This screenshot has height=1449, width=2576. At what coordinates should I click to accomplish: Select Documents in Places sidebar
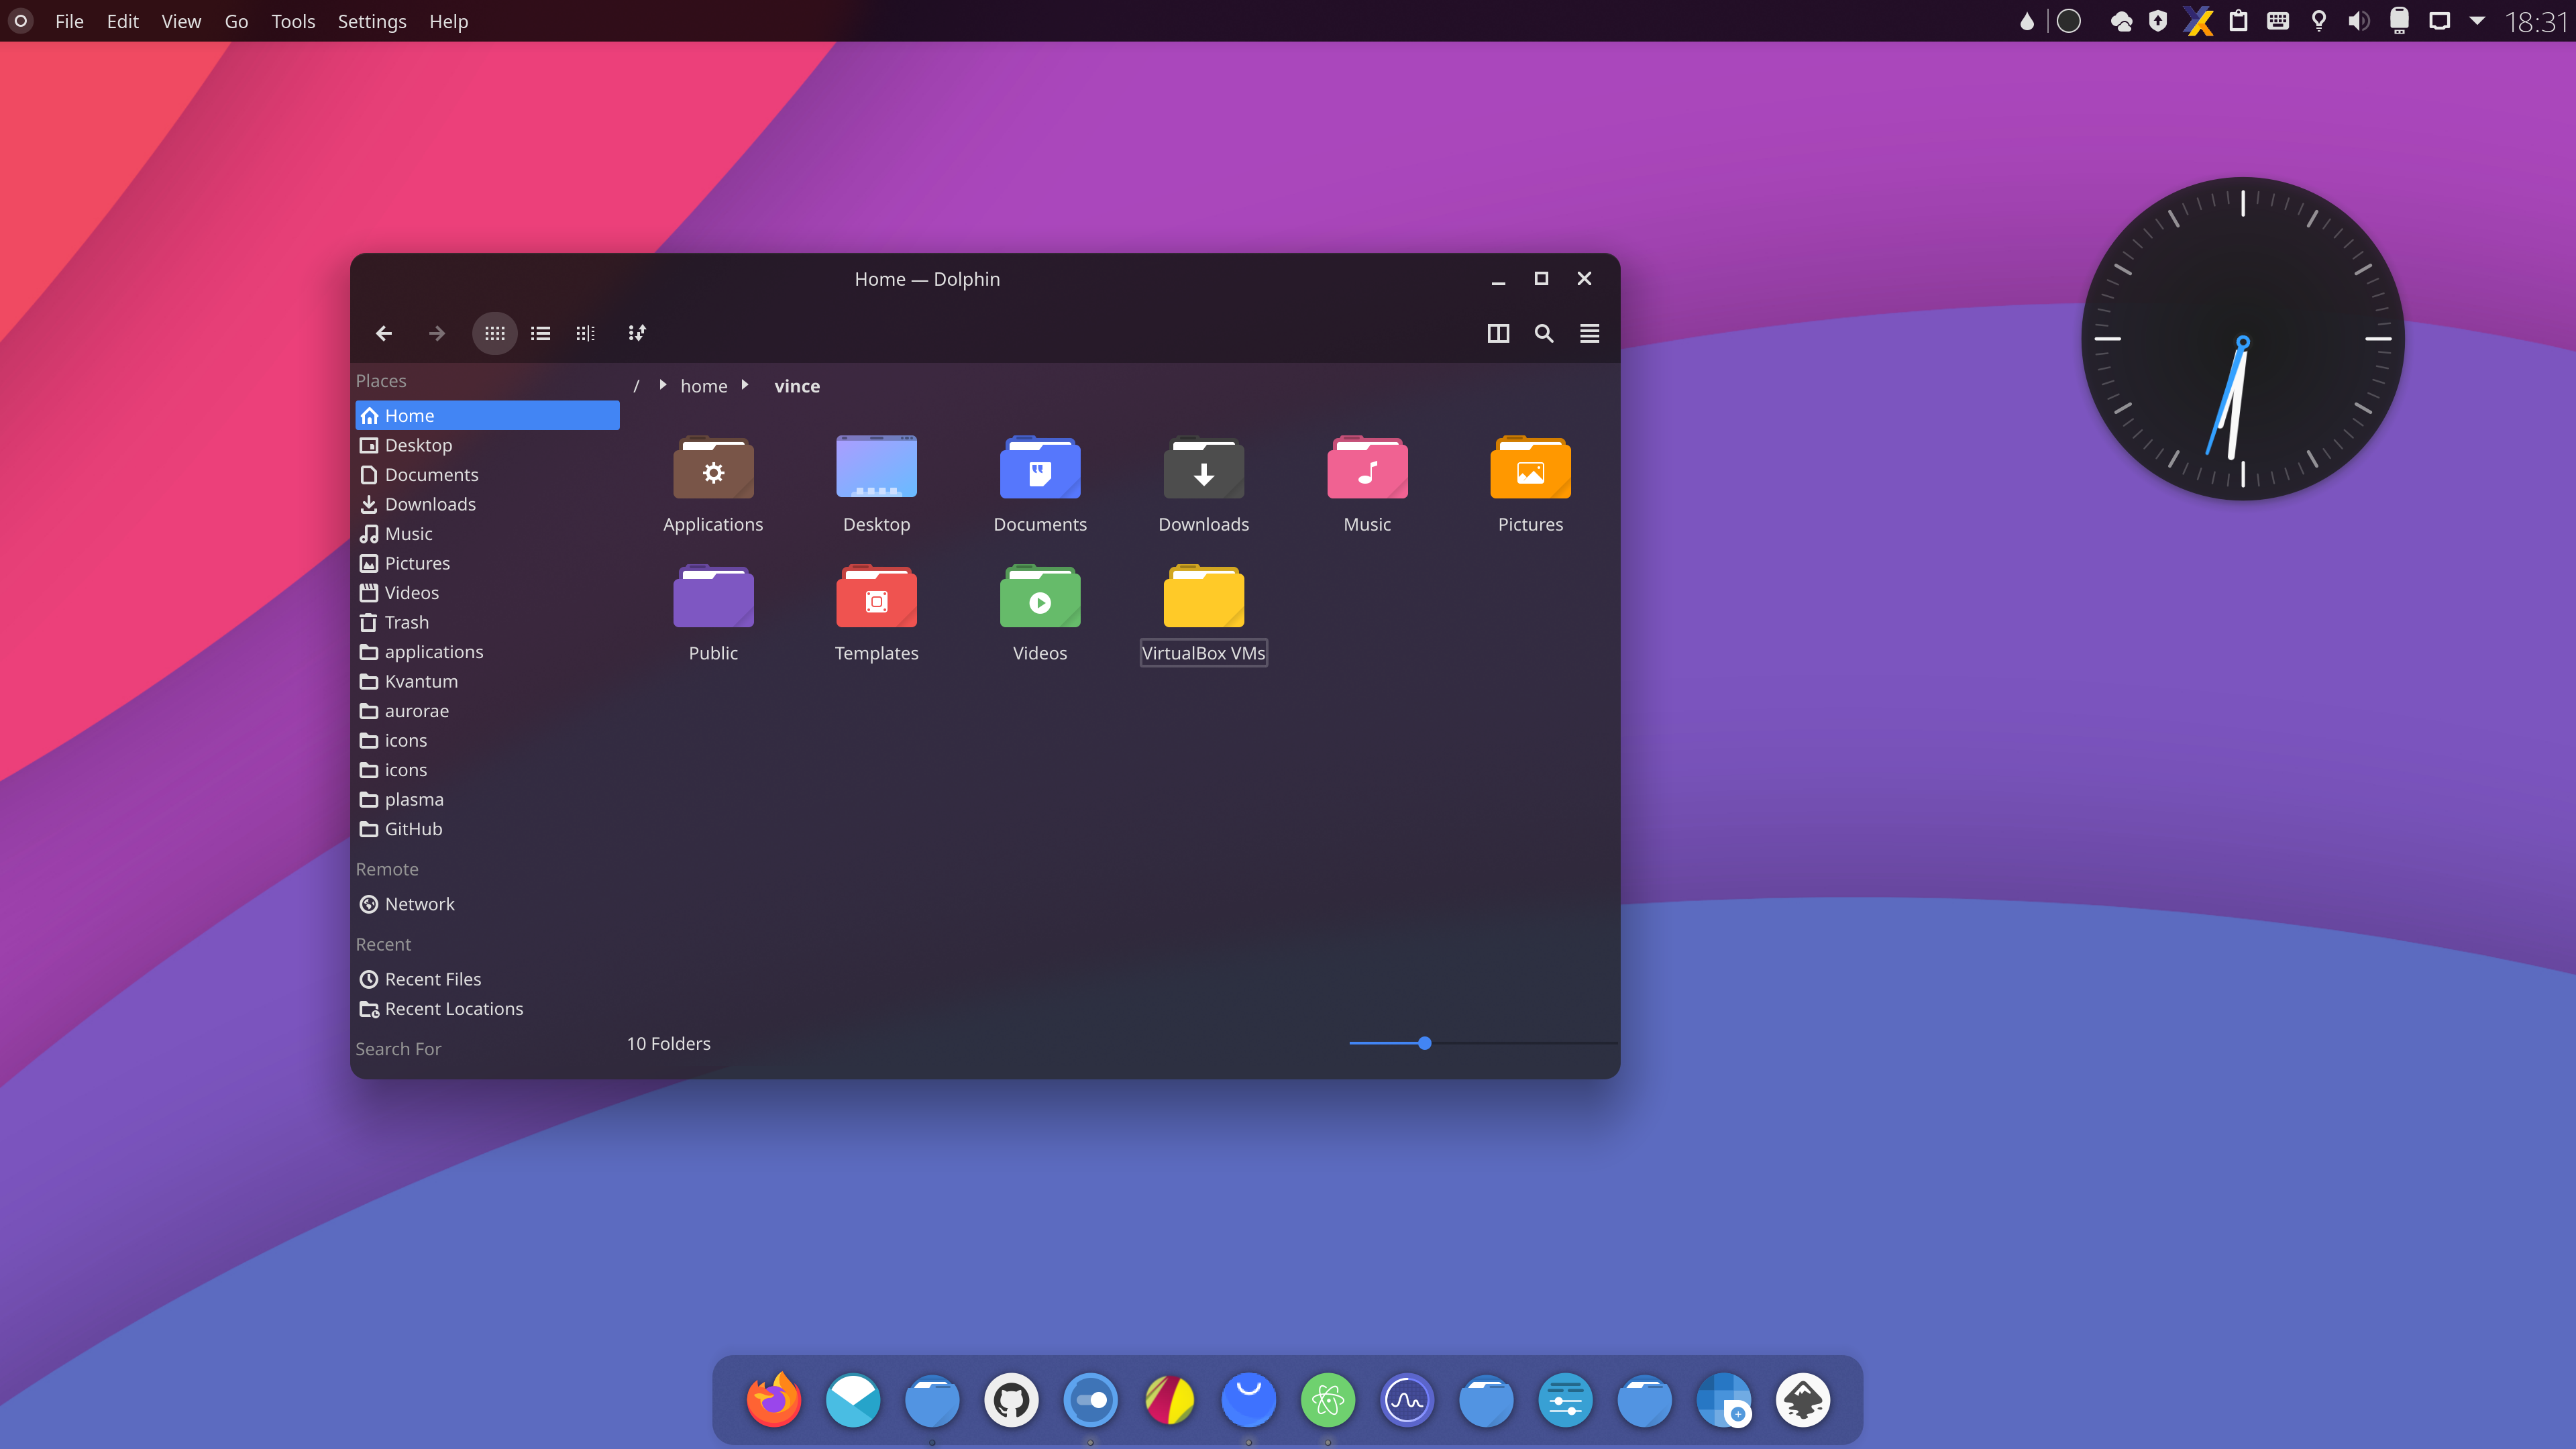487,474
